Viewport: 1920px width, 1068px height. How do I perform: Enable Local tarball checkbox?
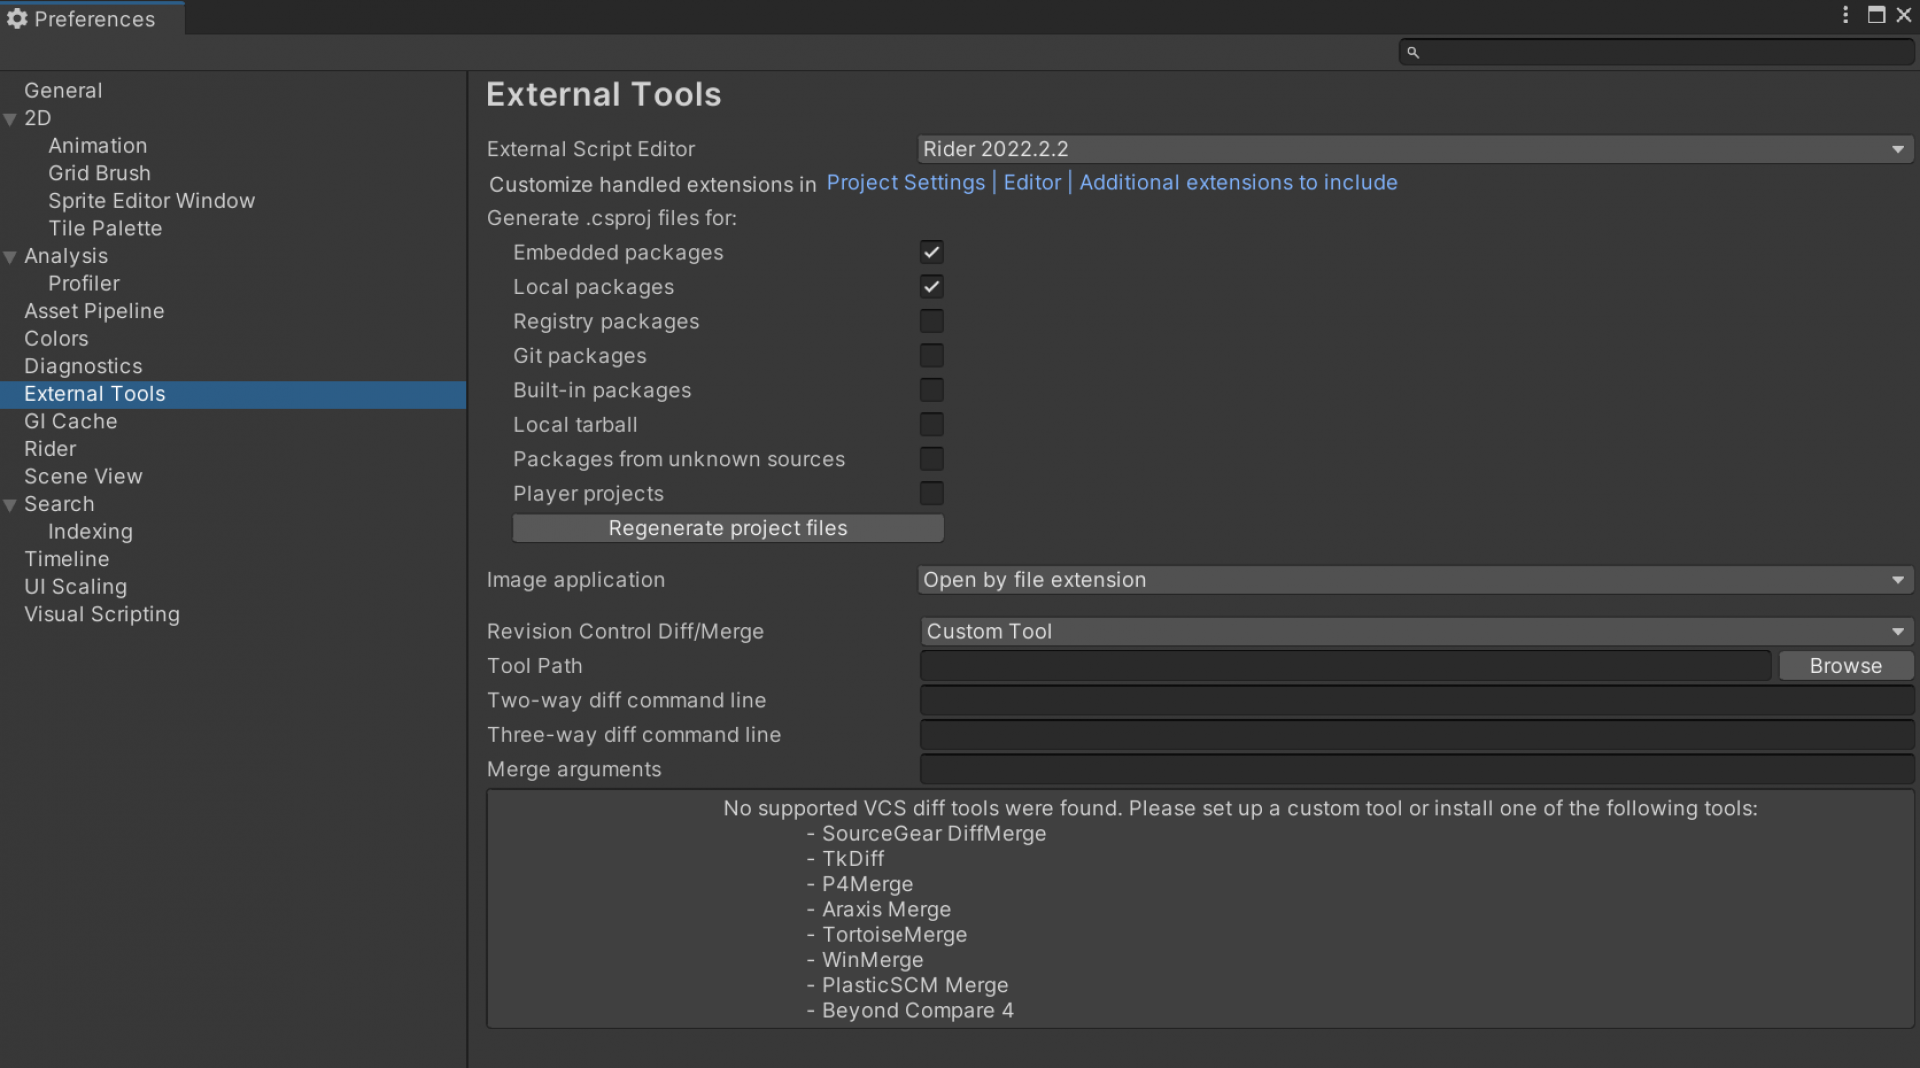pos(931,425)
